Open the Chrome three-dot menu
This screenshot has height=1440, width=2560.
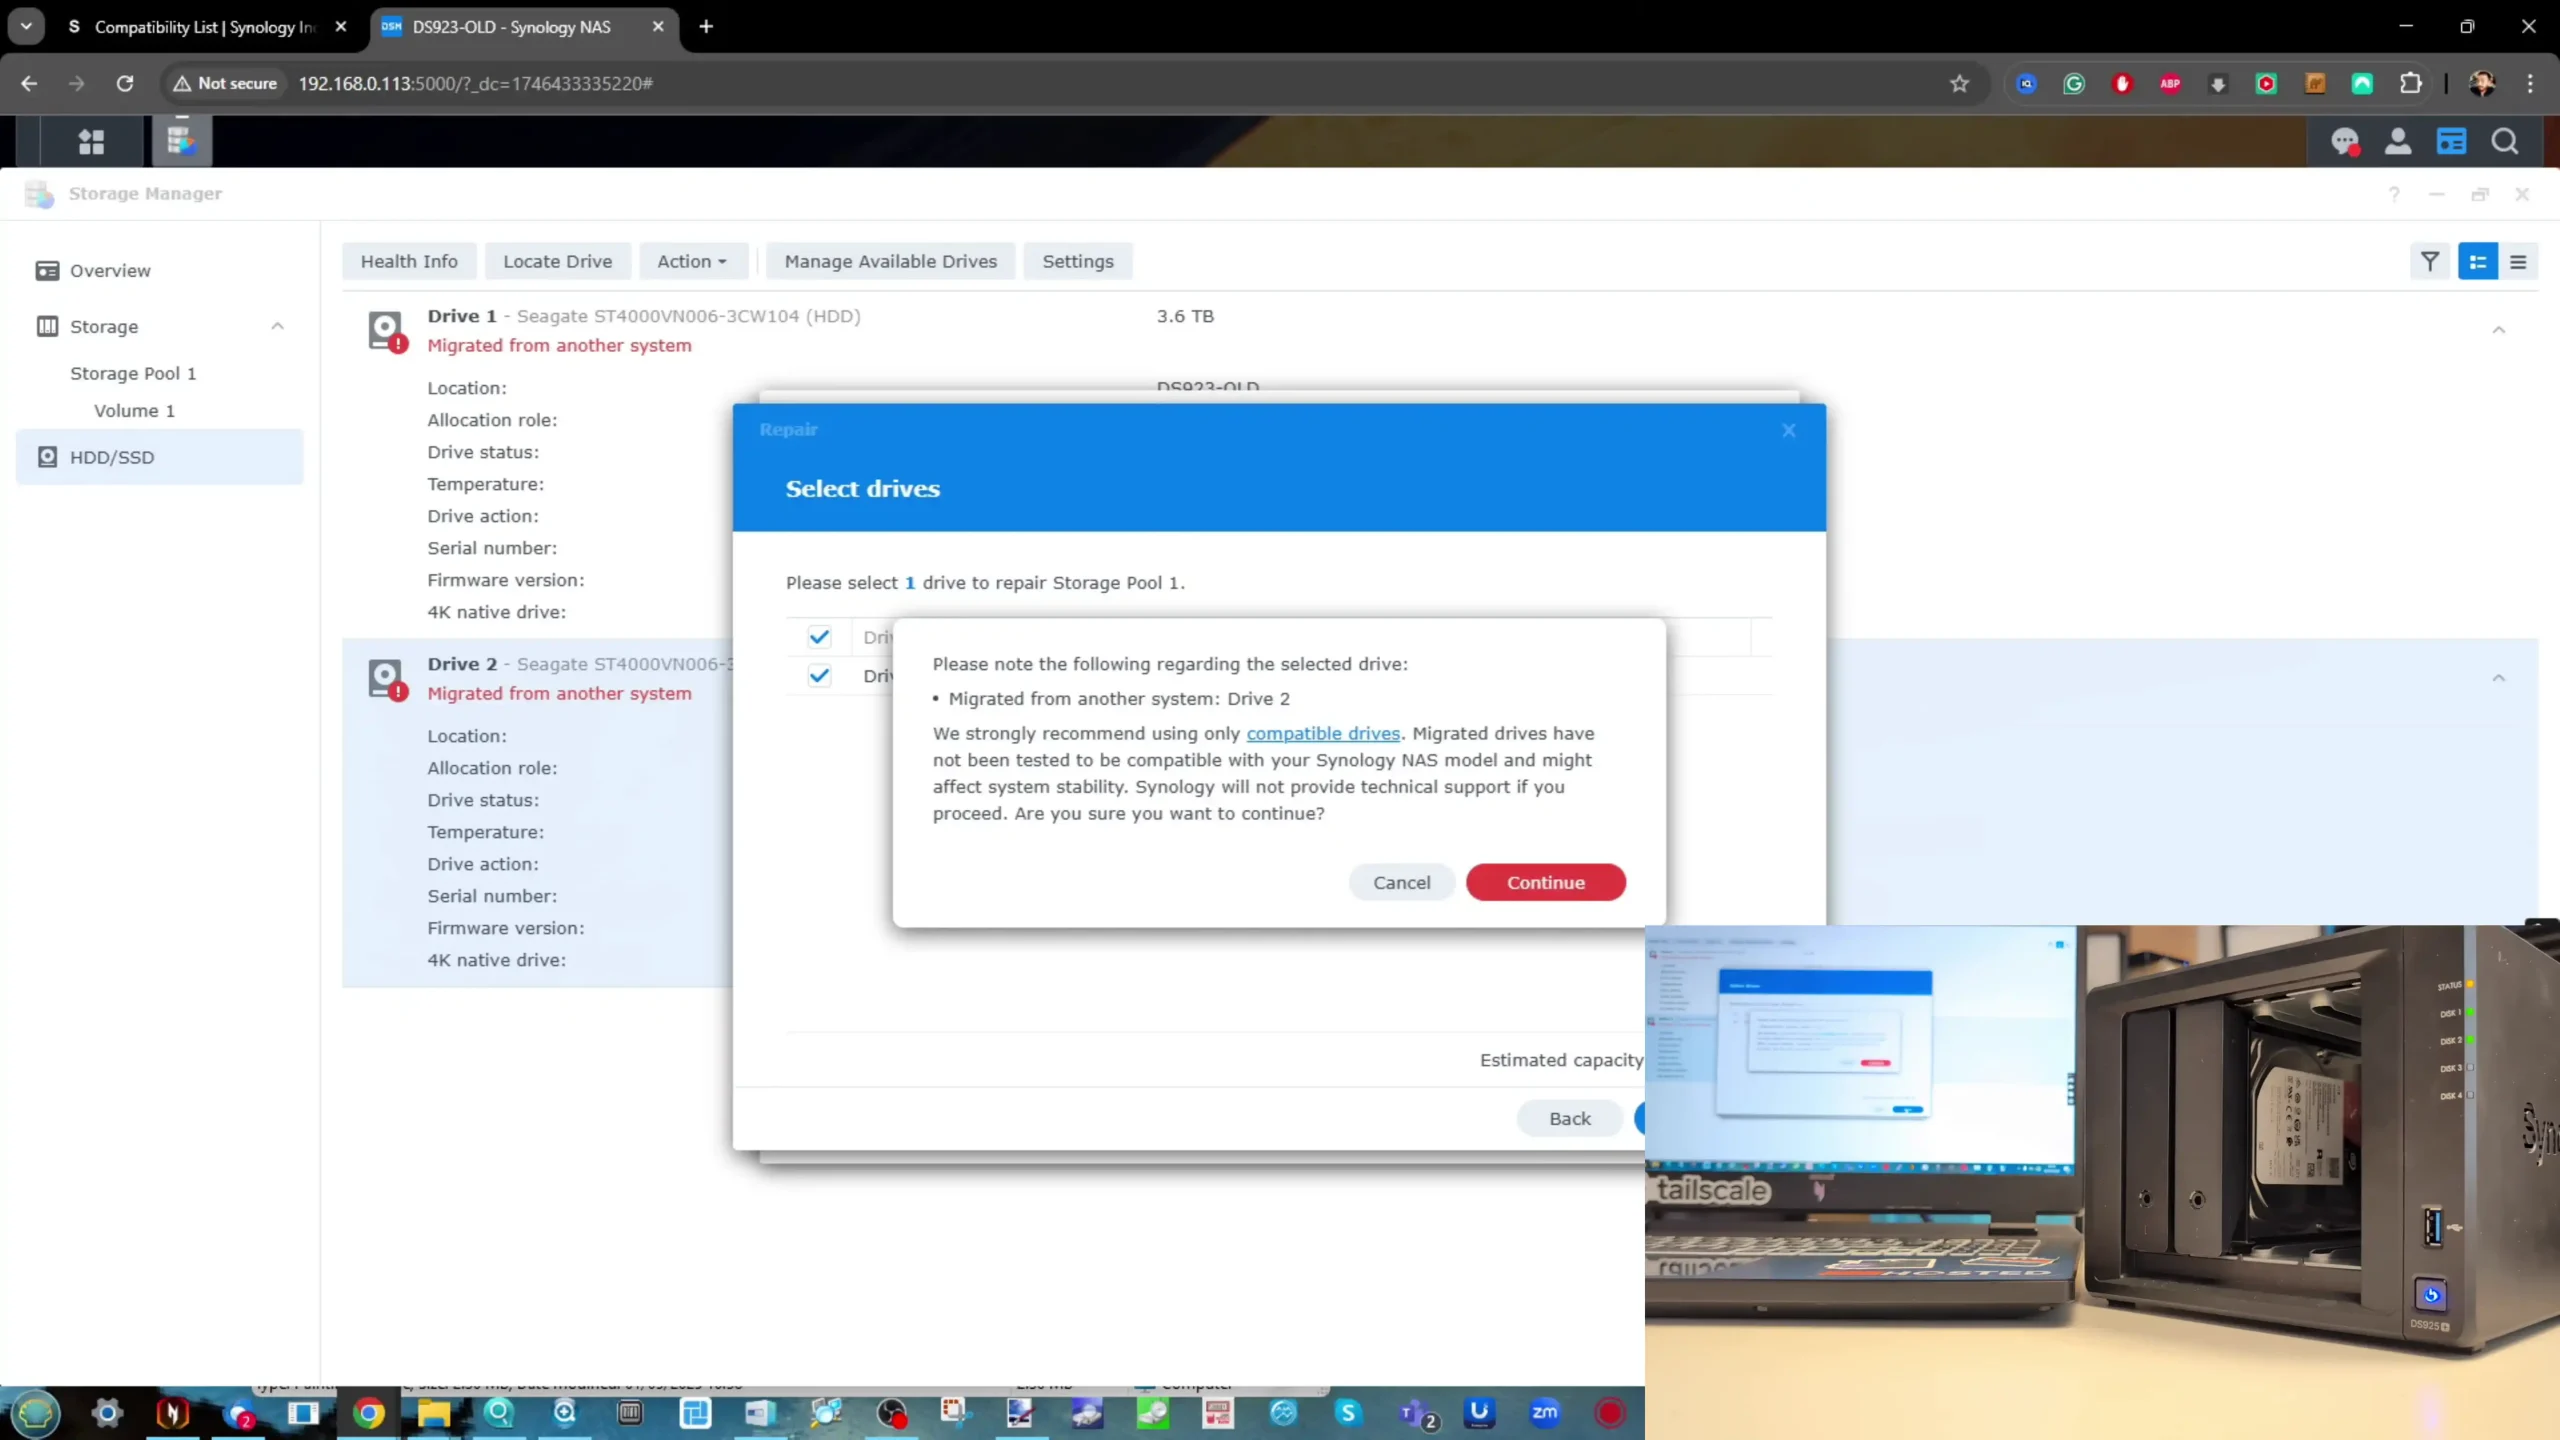click(x=2531, y=84)
